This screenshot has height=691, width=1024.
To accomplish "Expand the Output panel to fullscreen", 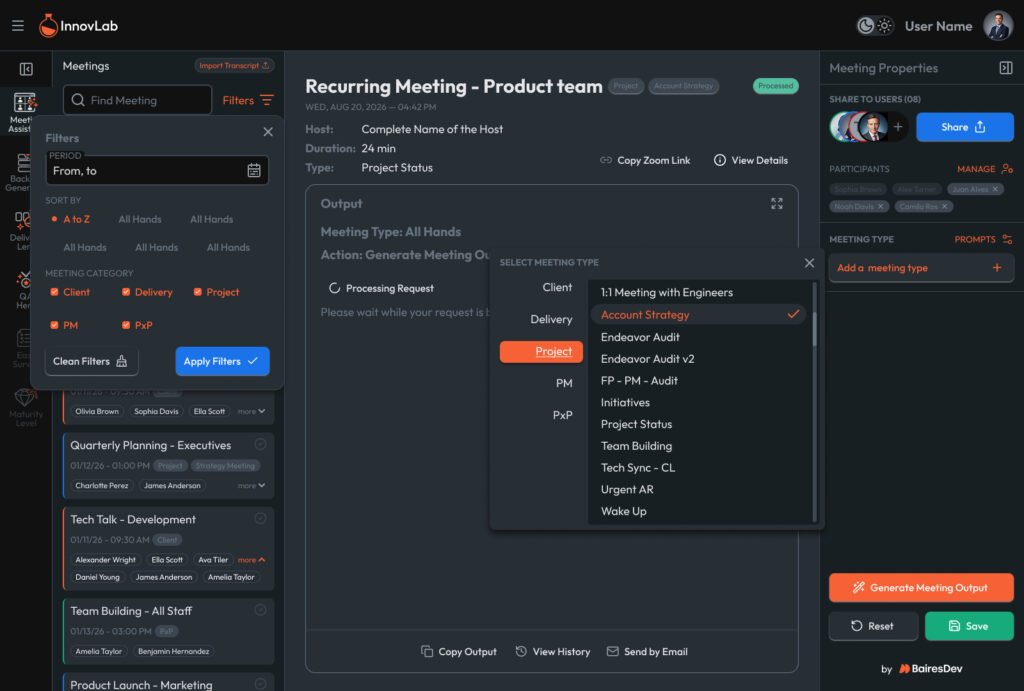I will (x=776, y=204).
